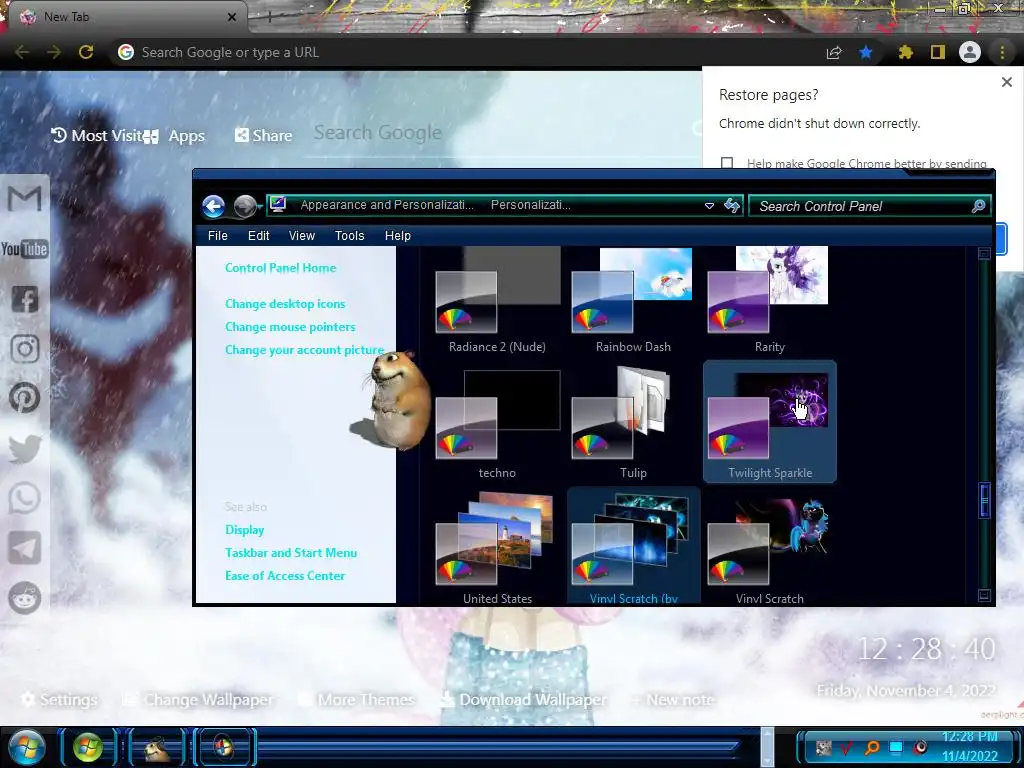Select Tulip theme
The image size is (1024, 768).
point(633,424)
